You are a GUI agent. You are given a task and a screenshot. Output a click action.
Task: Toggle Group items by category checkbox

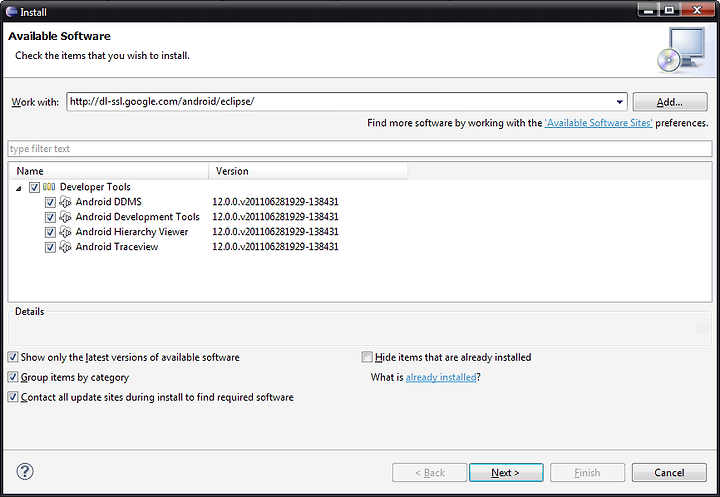(x=13, y=377)
